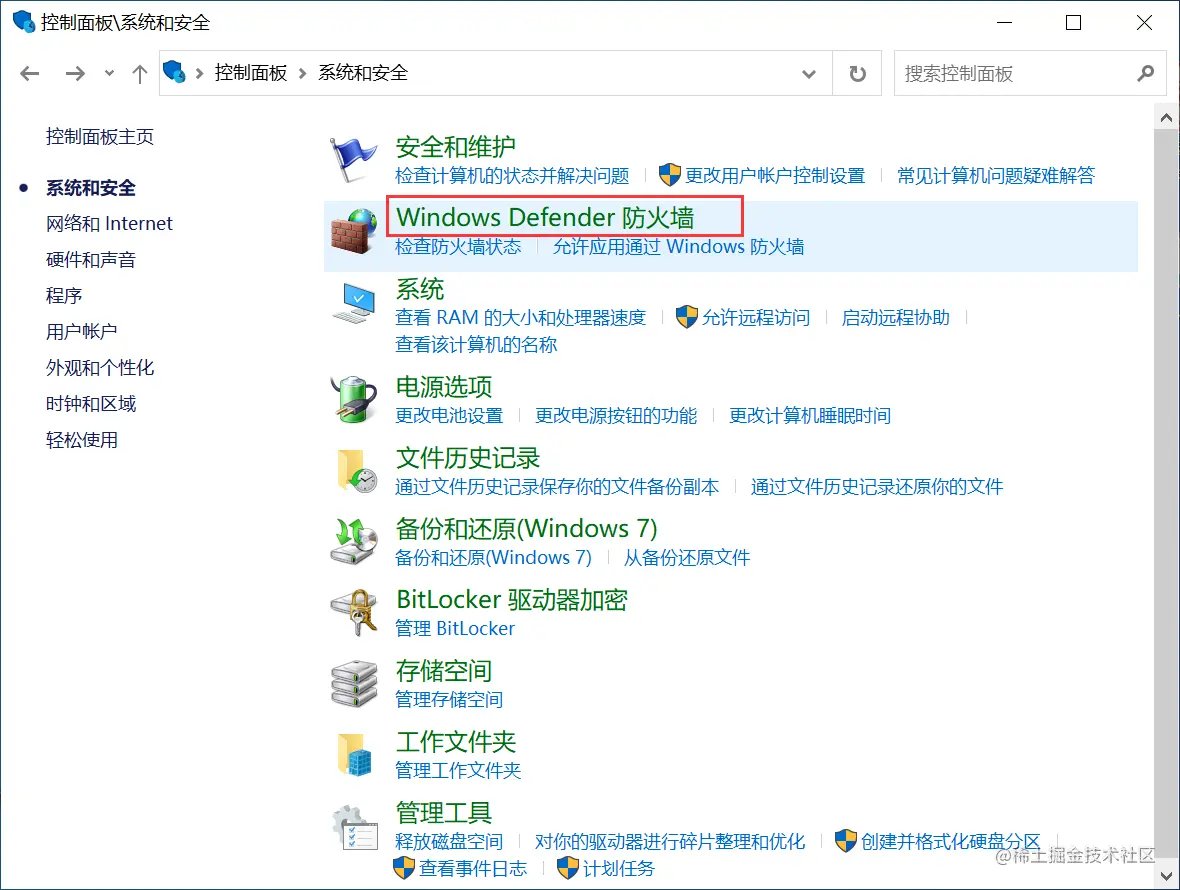Click the shield icon before 计划任务

pos(567,867)
